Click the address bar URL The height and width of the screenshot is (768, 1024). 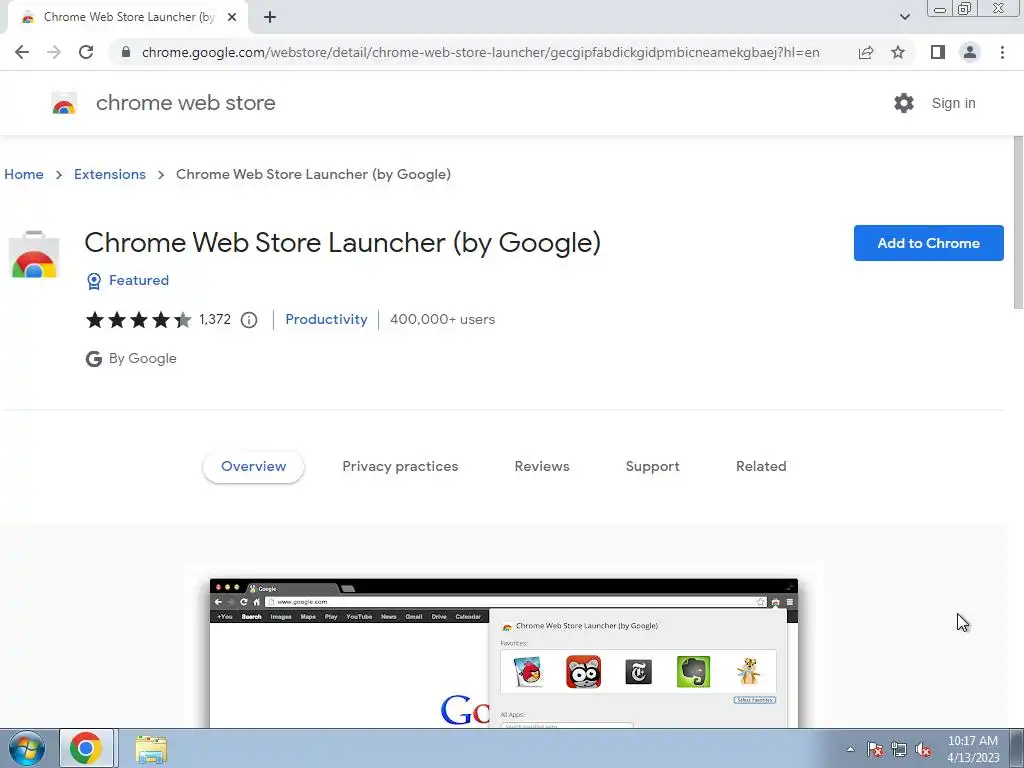point(481,52)
